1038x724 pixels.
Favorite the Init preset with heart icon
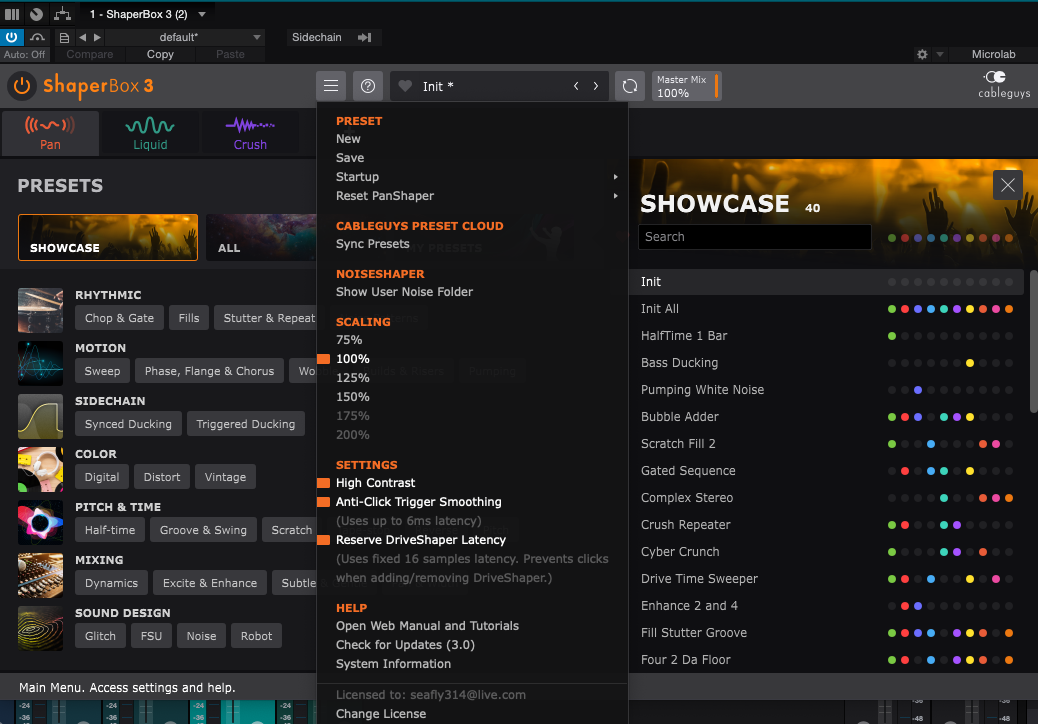pos(405,86)
